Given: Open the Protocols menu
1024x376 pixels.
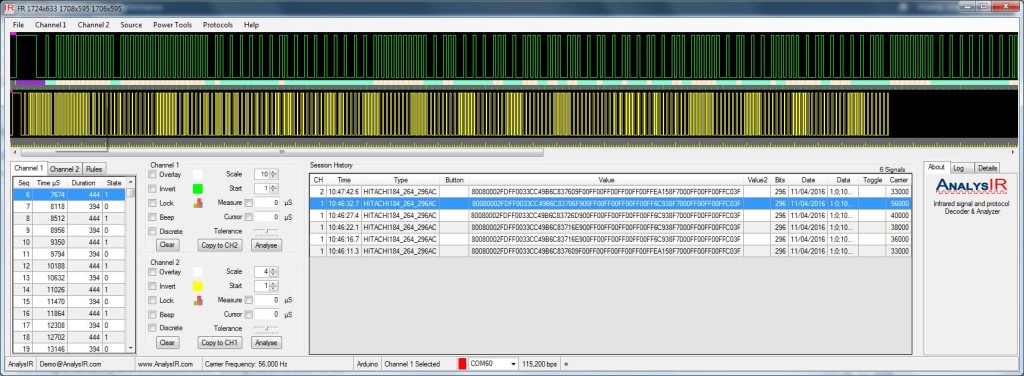Looking at the screenshot, I should coord(217,25).
